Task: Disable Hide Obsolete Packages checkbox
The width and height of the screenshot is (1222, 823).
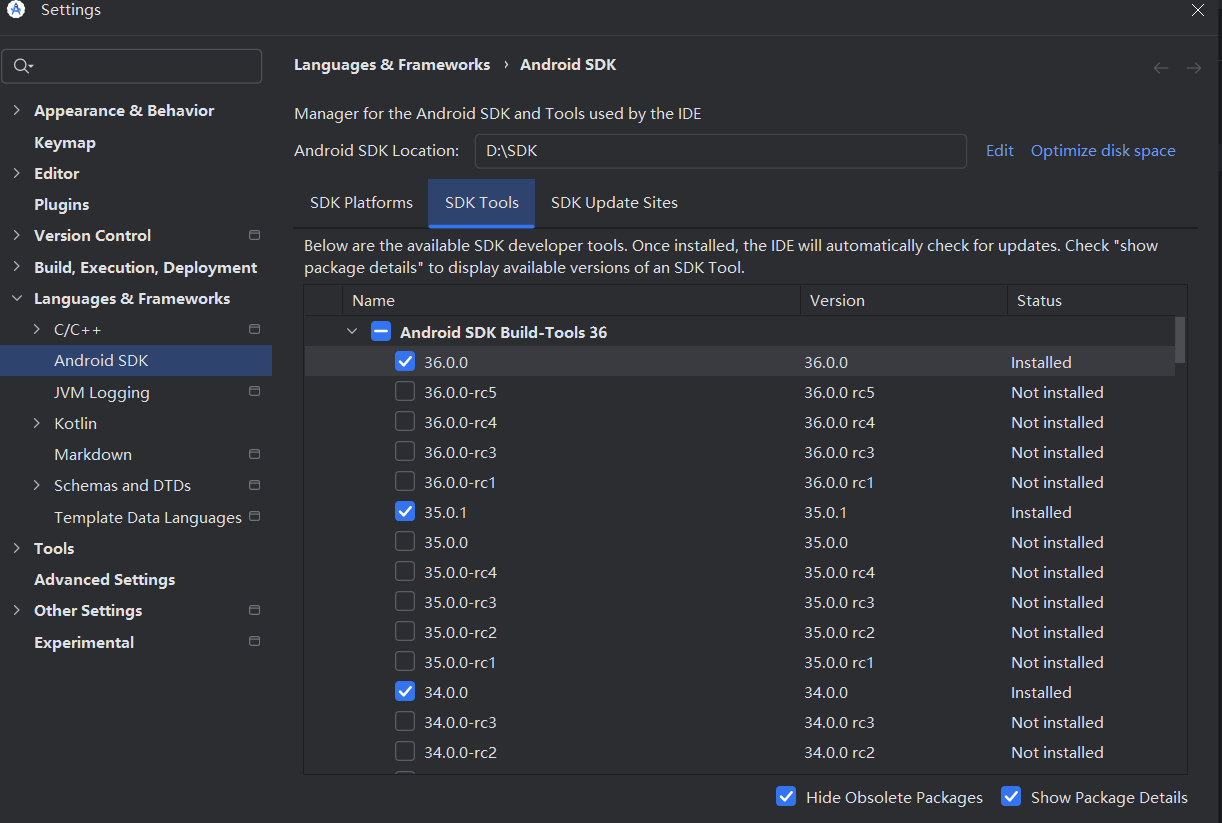Action: pos(786,797)
